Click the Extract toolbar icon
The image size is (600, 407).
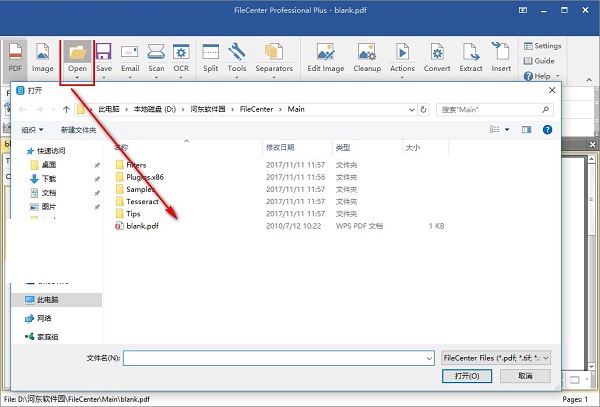(472, 51)
